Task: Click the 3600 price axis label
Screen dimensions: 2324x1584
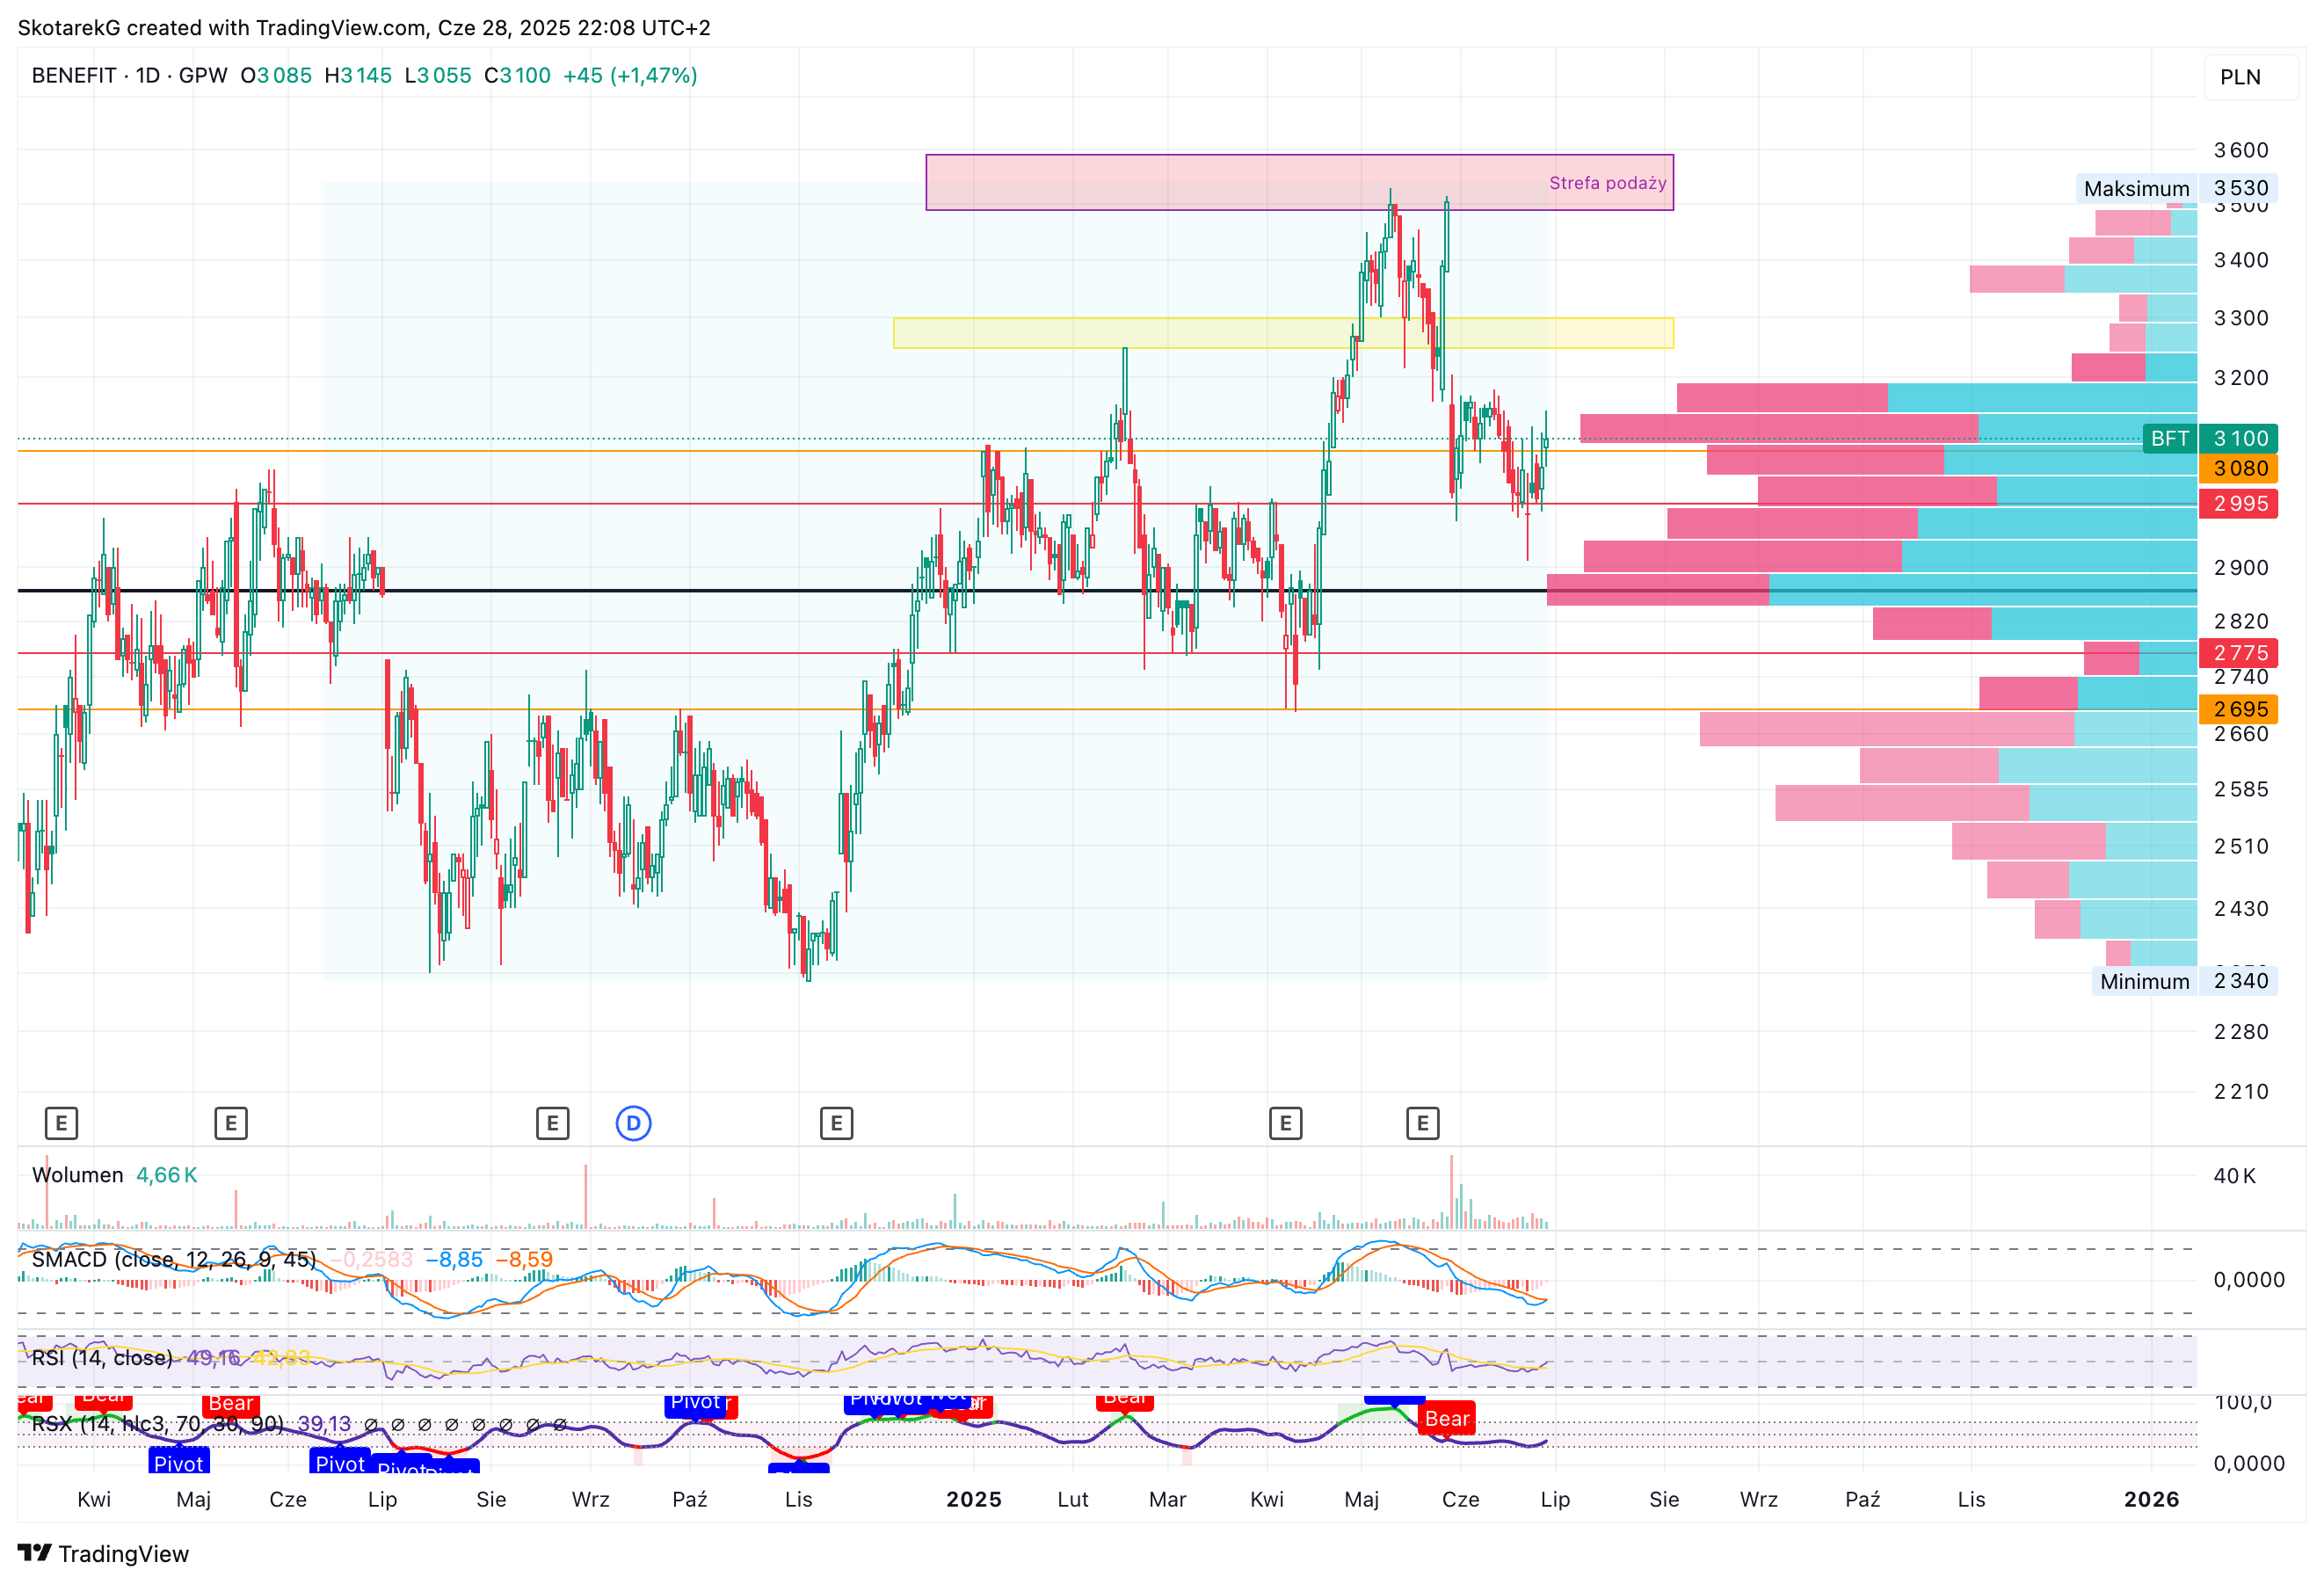Action: click(x=2241, y=150)
